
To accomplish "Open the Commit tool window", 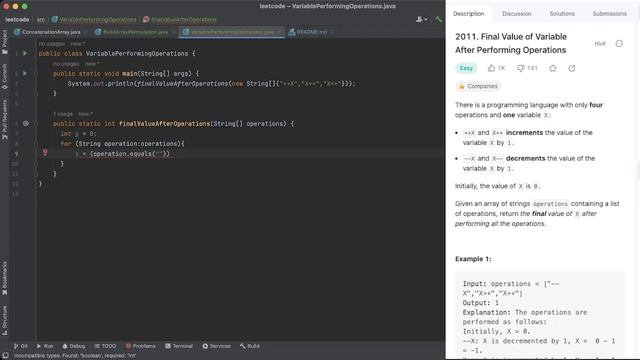I will [x=4, y=76].
